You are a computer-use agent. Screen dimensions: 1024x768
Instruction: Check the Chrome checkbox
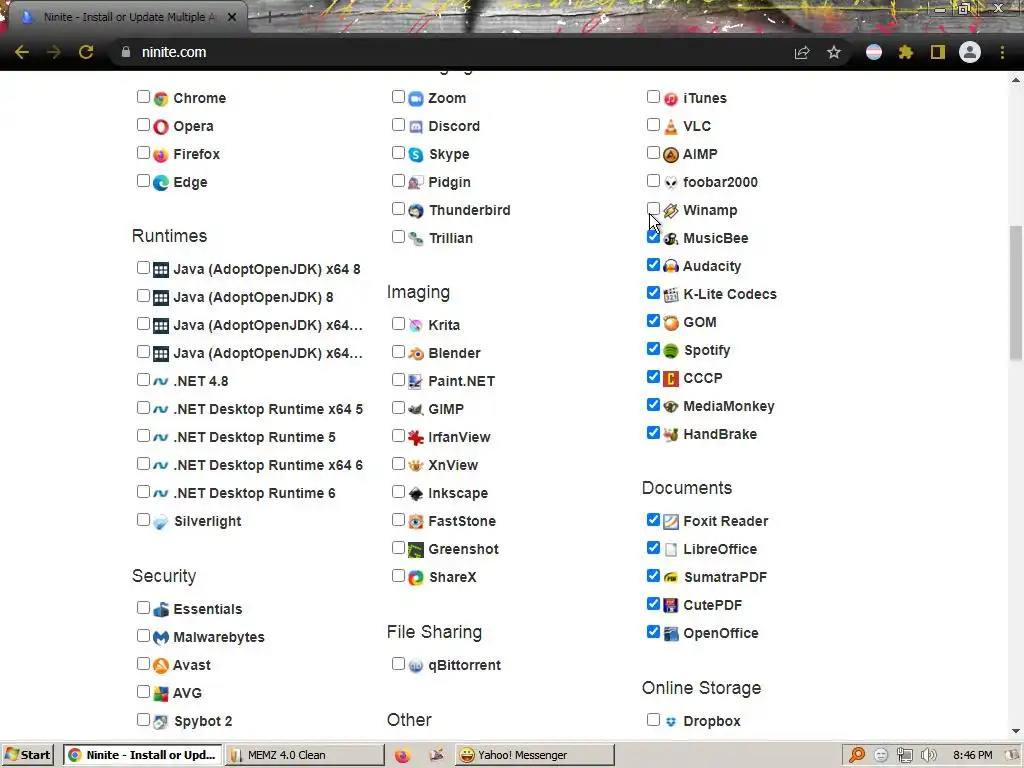tap(143, 97)
